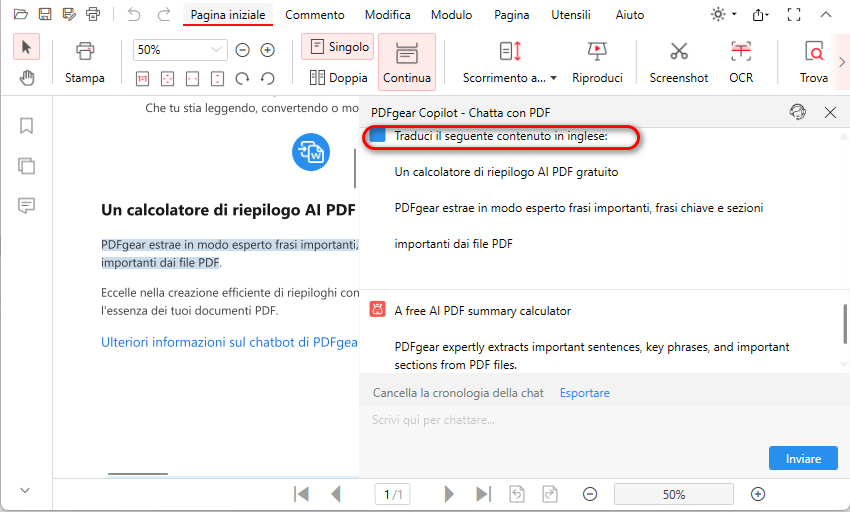Toggle Continua scrolling mode
The width and height of the screenshot is (850, 512).
407,61
